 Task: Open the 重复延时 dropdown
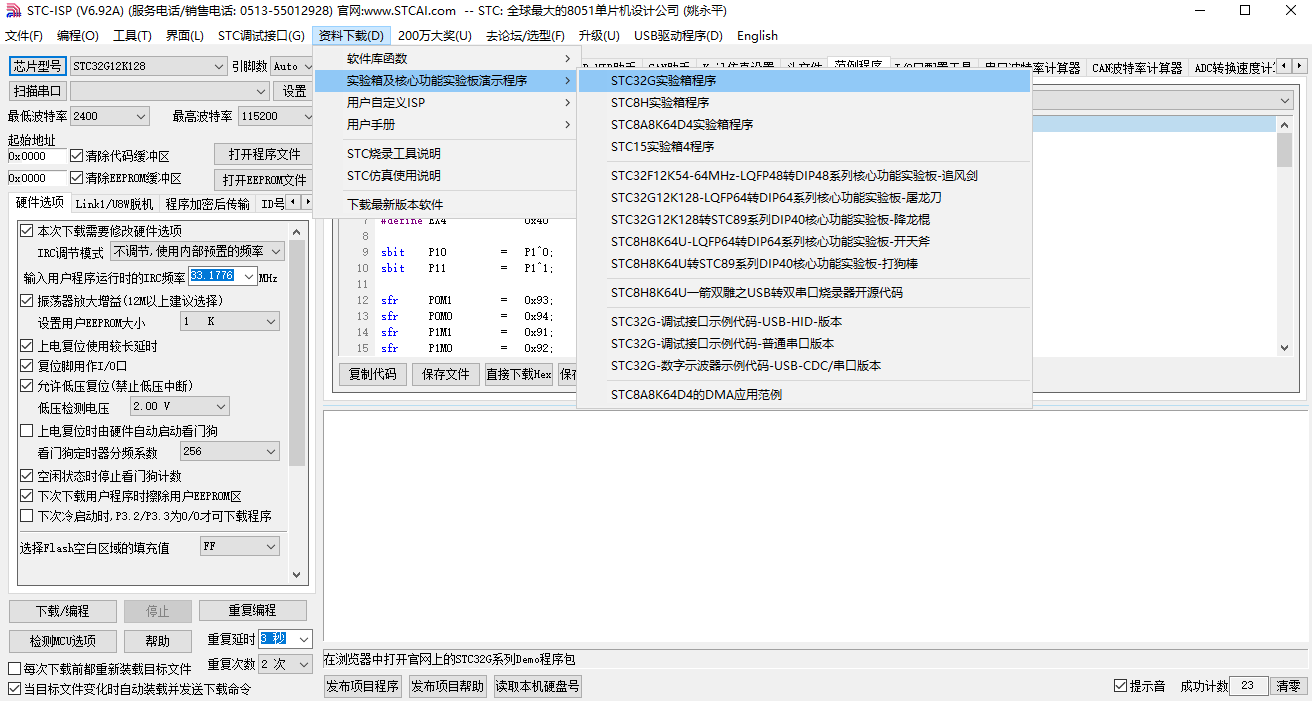[x=286, y=639]
